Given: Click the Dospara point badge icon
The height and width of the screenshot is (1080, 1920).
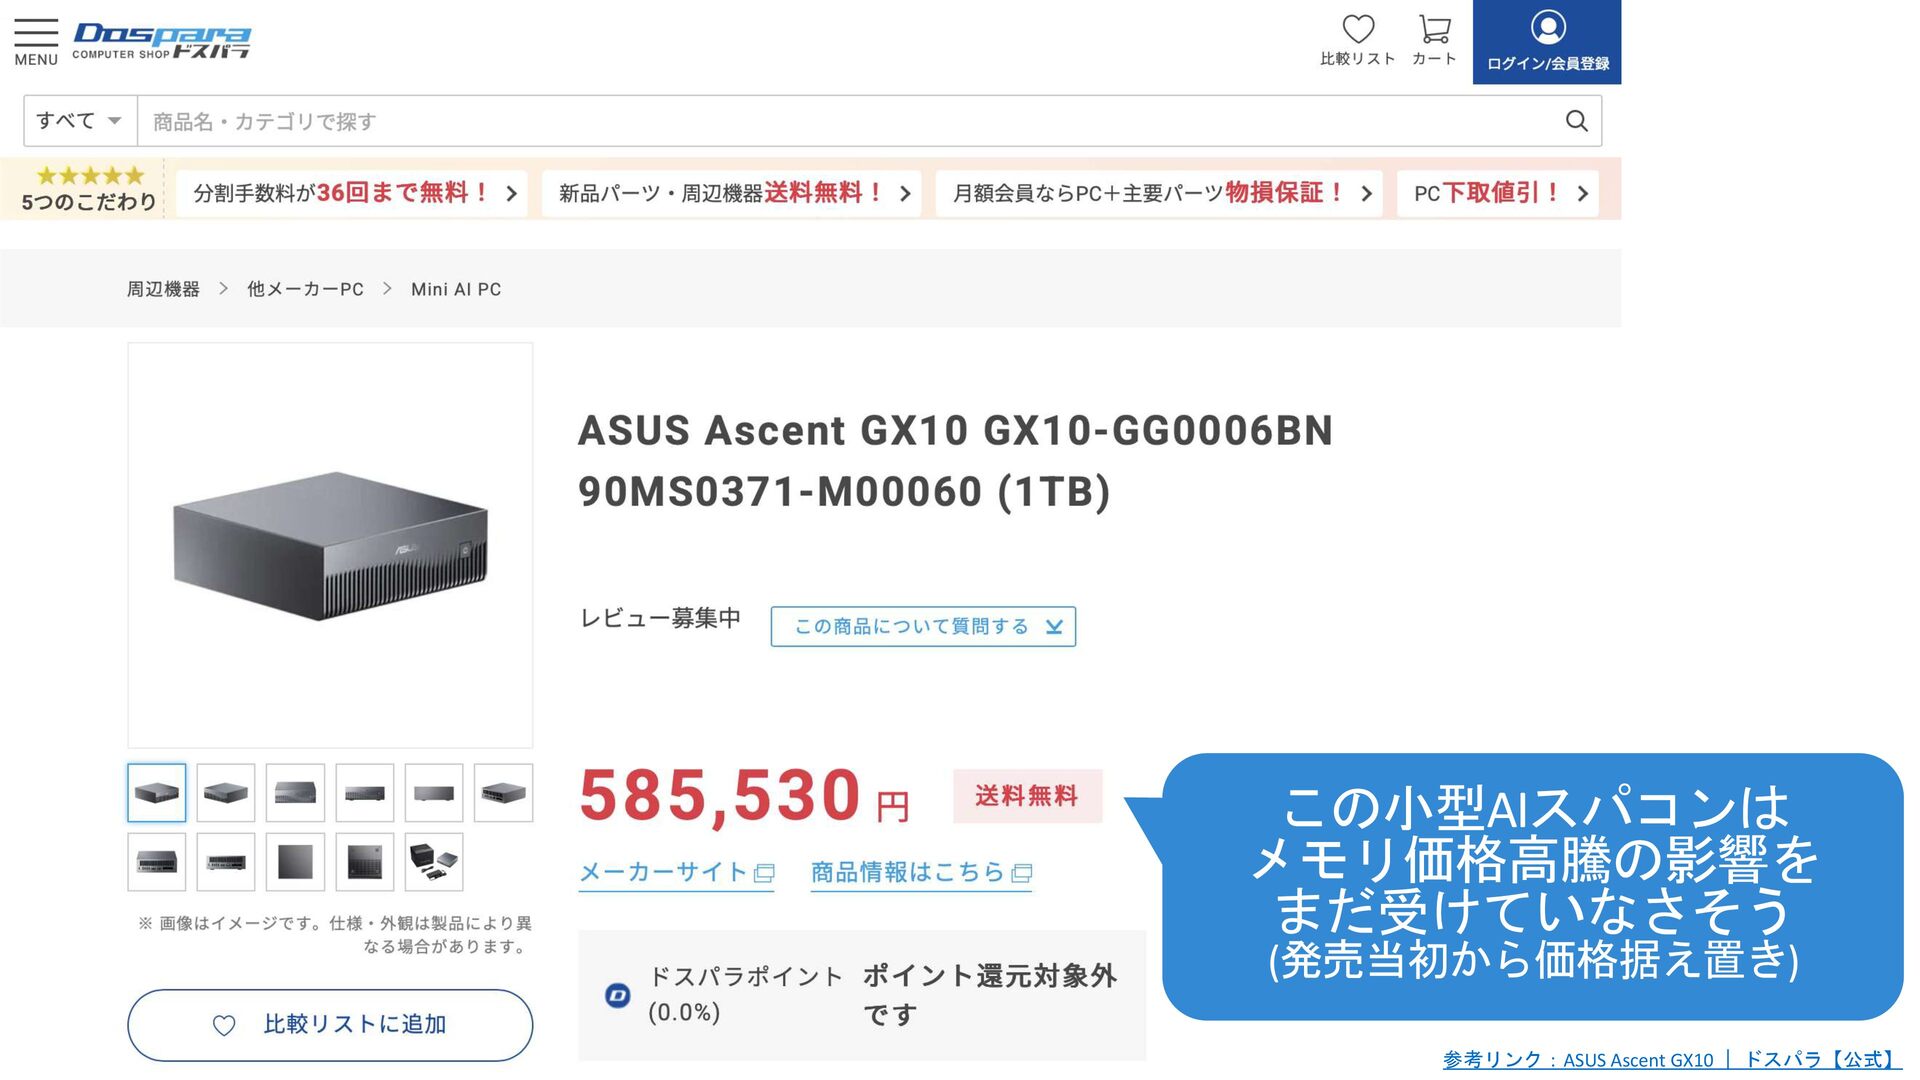Looking at the screenshot, I should tap(618, 995).
